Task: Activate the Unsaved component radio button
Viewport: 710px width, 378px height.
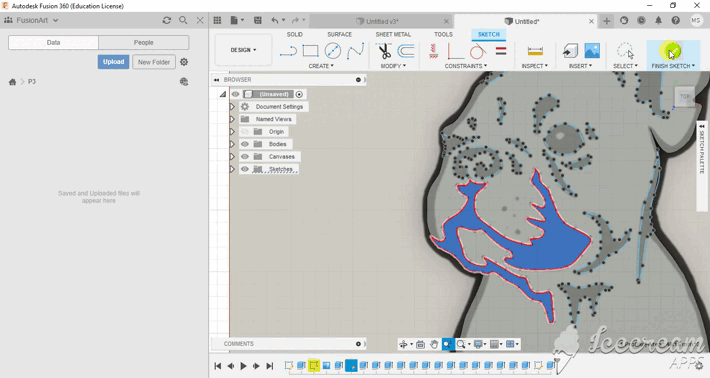Action: tap(299, 94)
